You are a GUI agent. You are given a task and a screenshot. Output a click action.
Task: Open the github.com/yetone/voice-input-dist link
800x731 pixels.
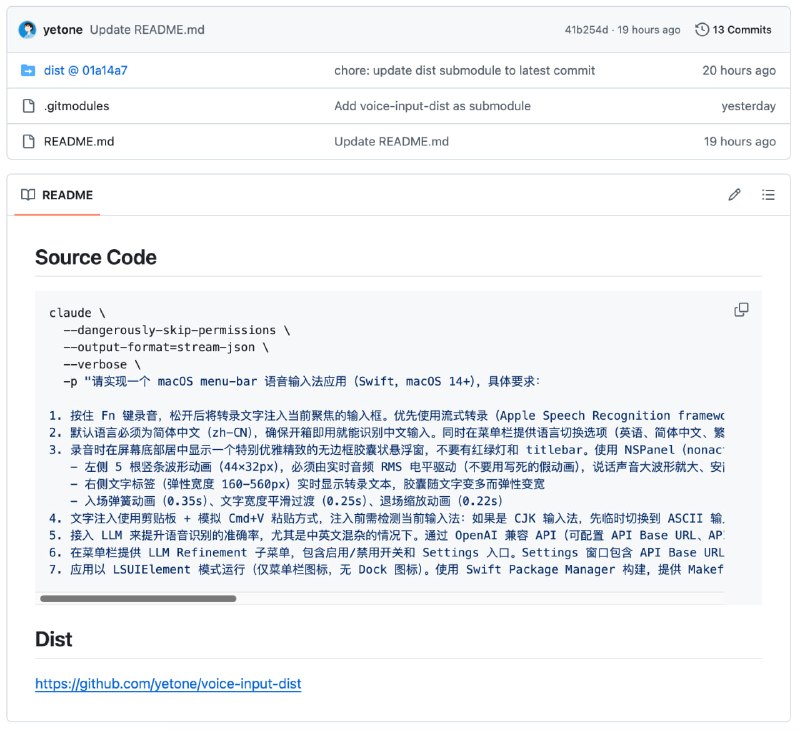(168, 684)
